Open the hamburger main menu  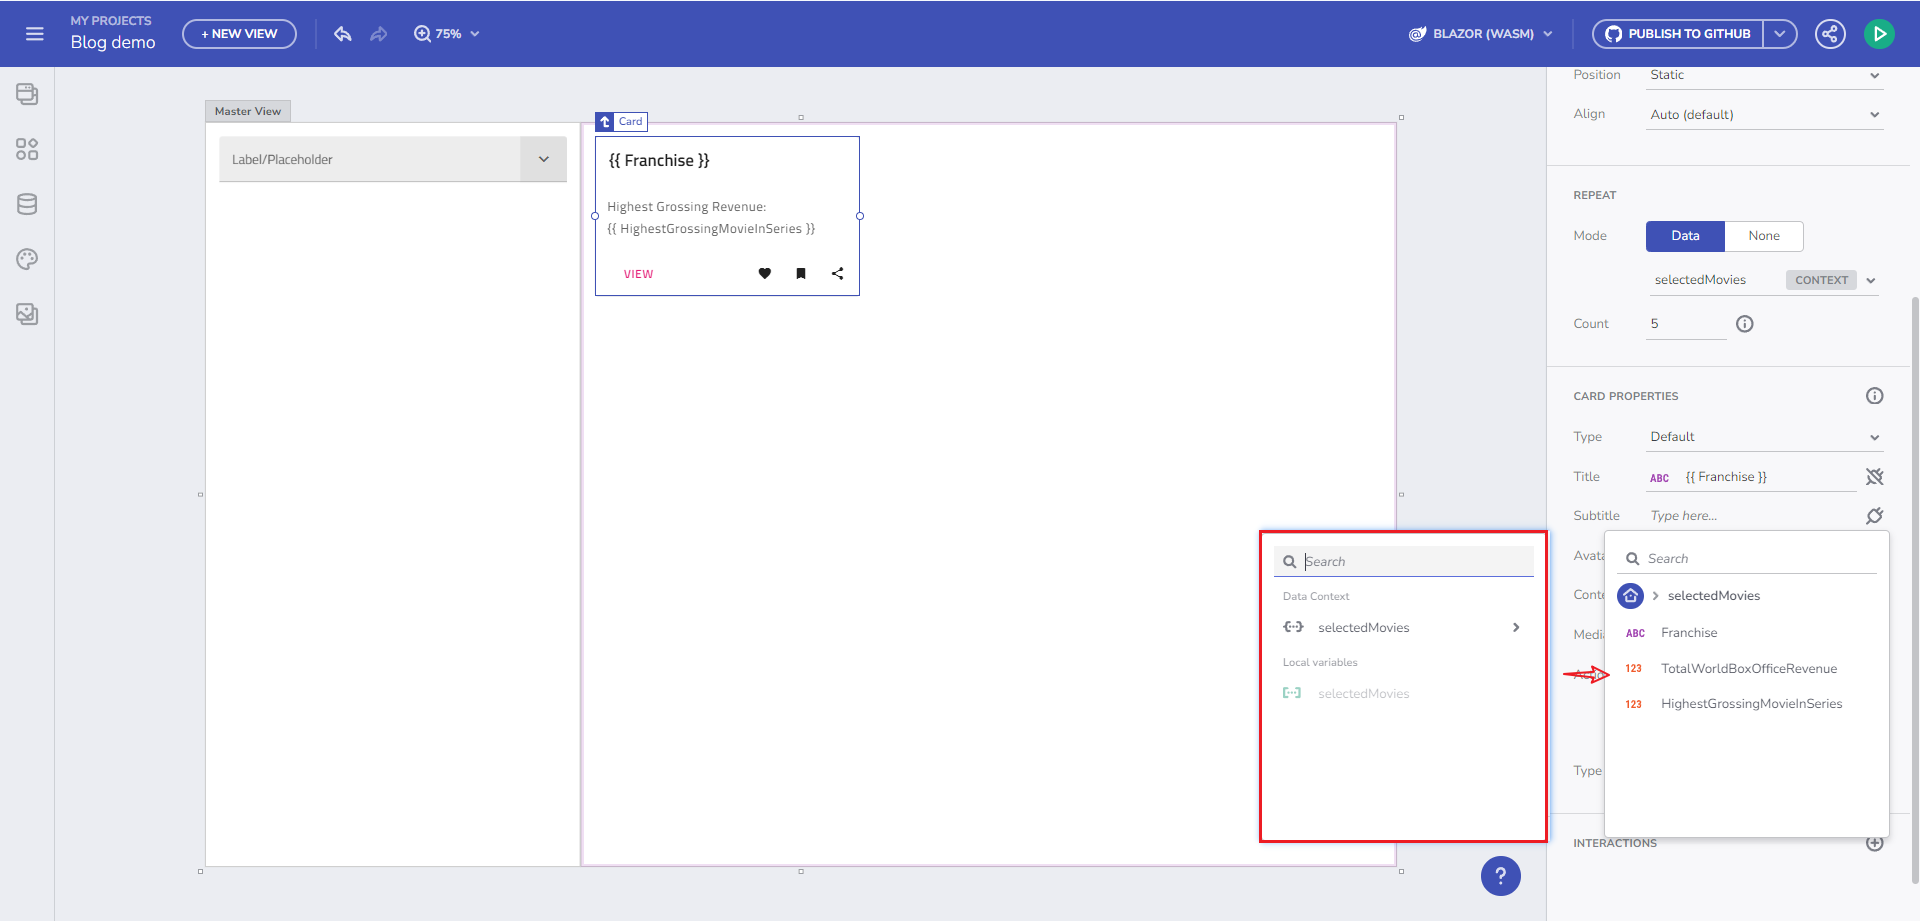[35, 34]
